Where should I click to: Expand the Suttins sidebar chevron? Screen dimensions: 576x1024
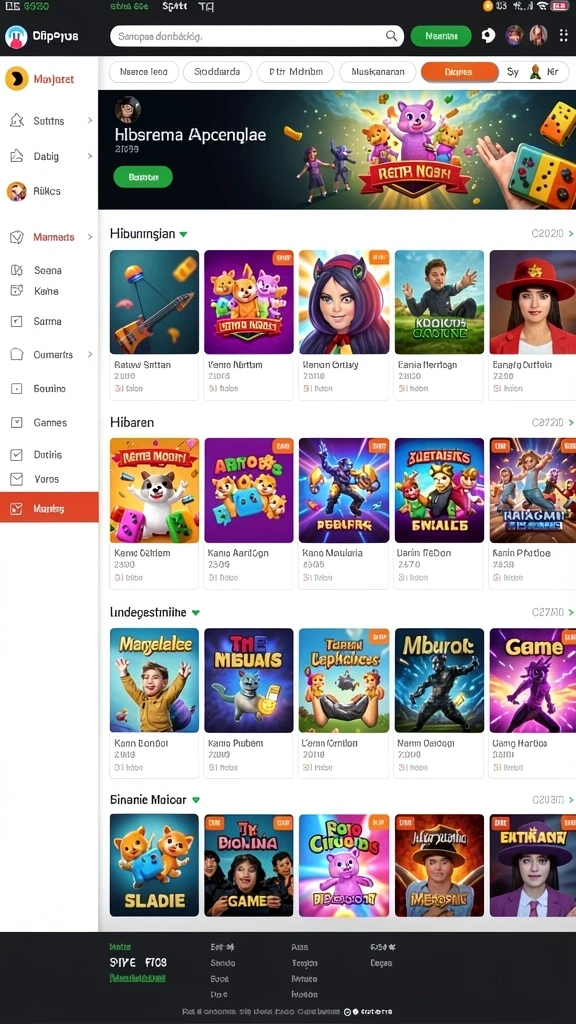click(90, 121)
